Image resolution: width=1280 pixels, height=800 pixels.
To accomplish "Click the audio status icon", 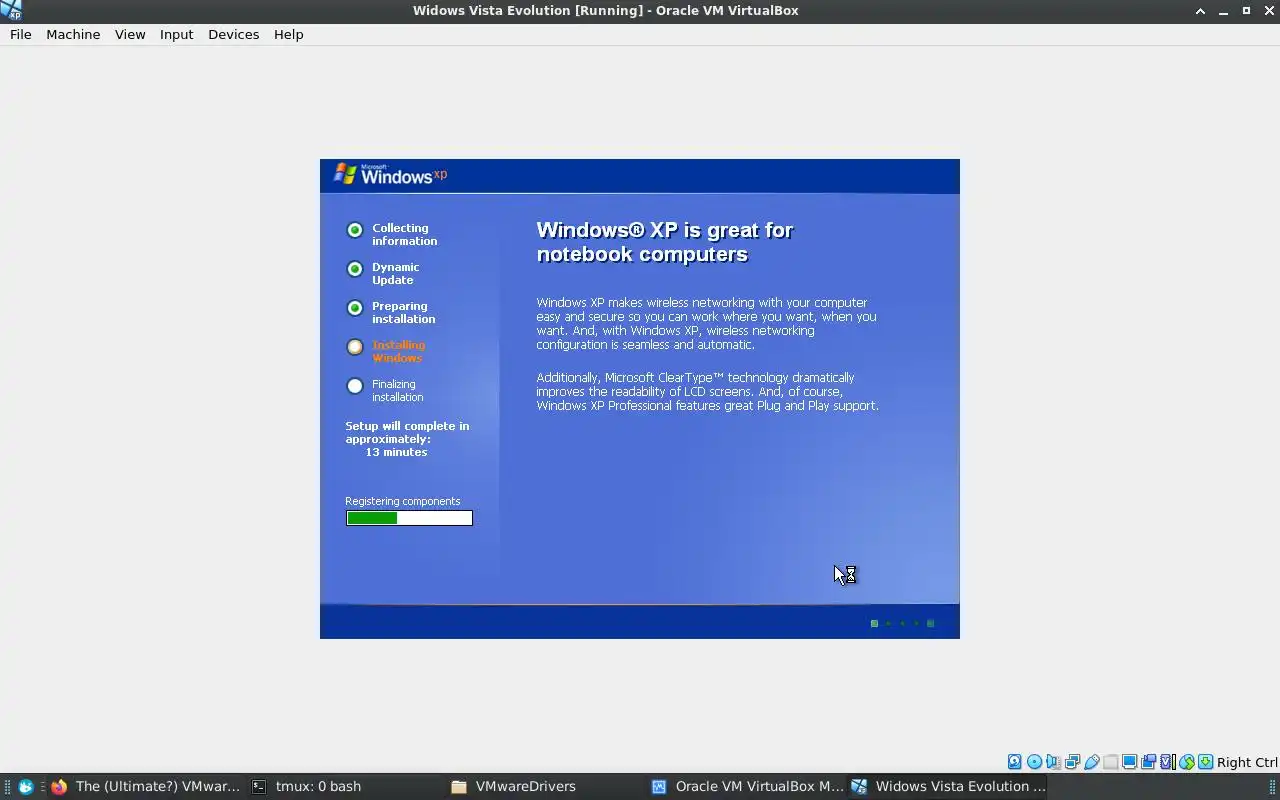I will coord(1054,762).
